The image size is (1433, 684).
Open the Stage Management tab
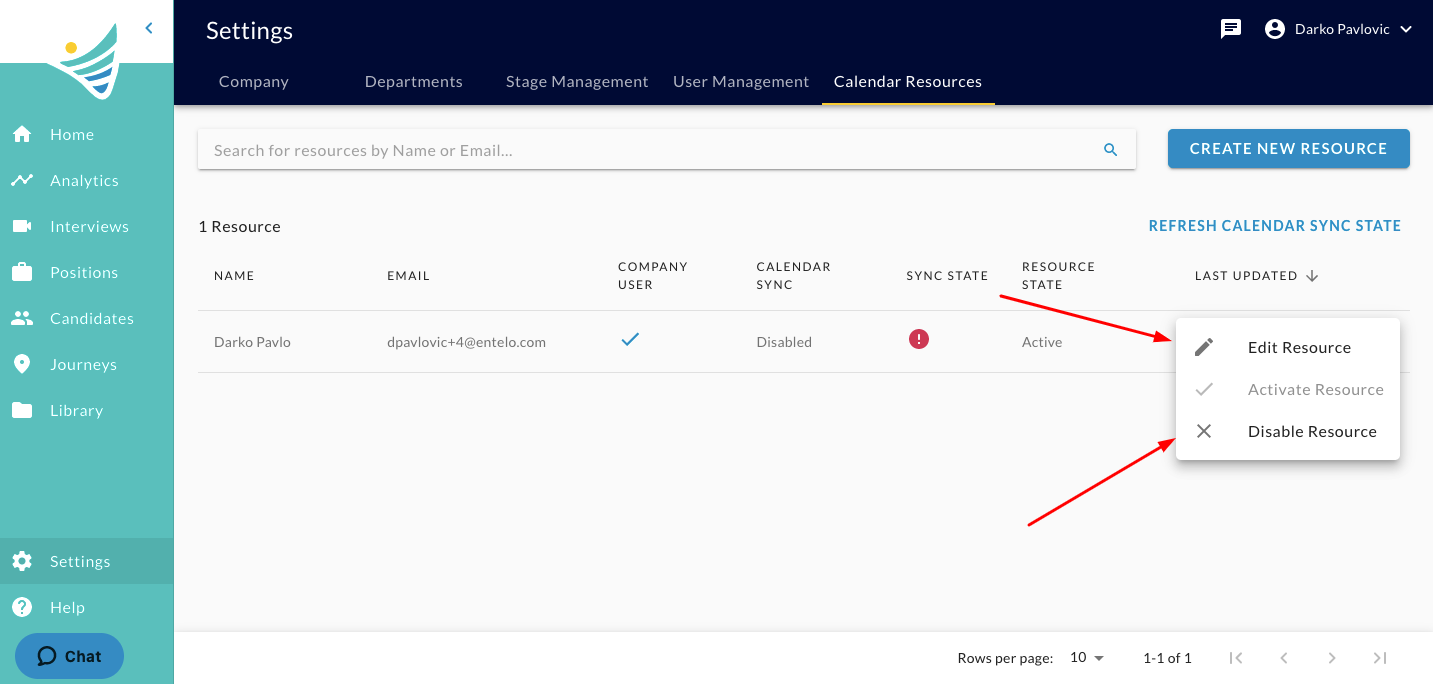(x=577, y=82)
